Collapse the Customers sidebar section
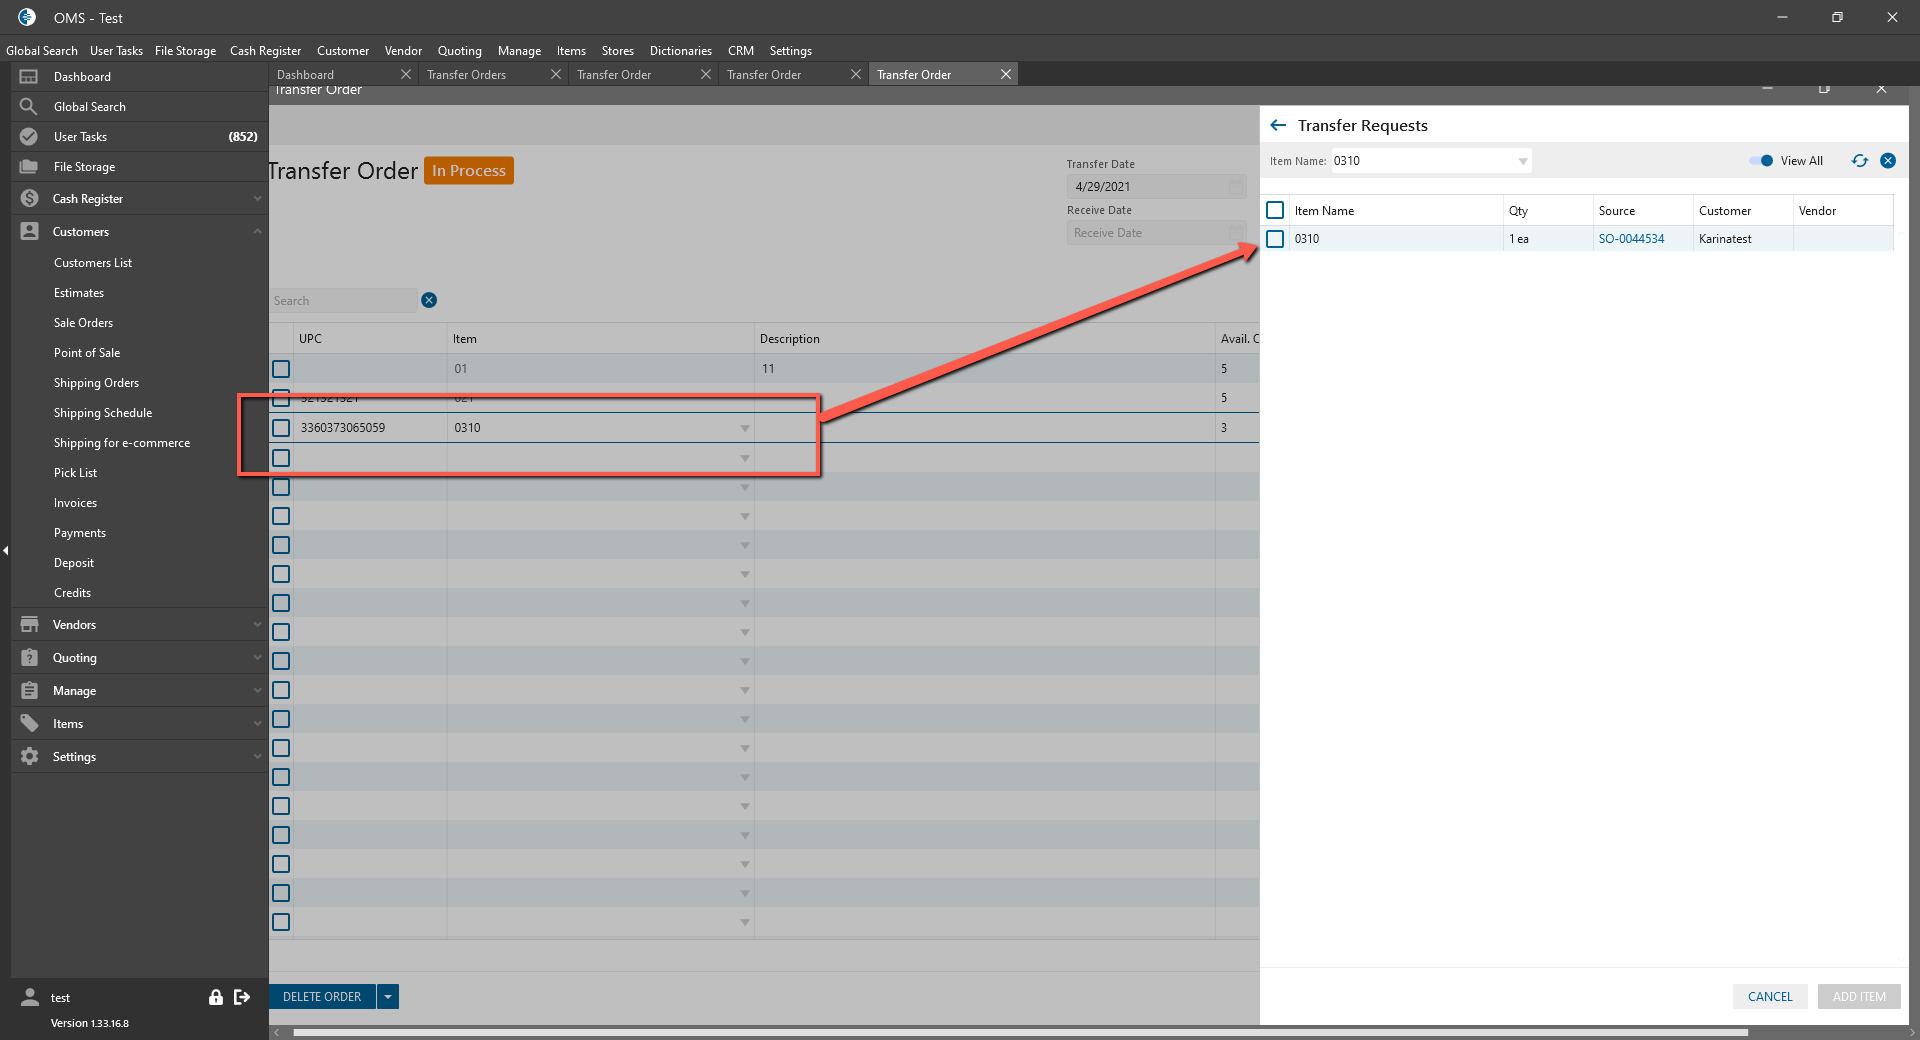This screenshot has height=1040, width=1920. pyautogui.click(x=257, y=232)
